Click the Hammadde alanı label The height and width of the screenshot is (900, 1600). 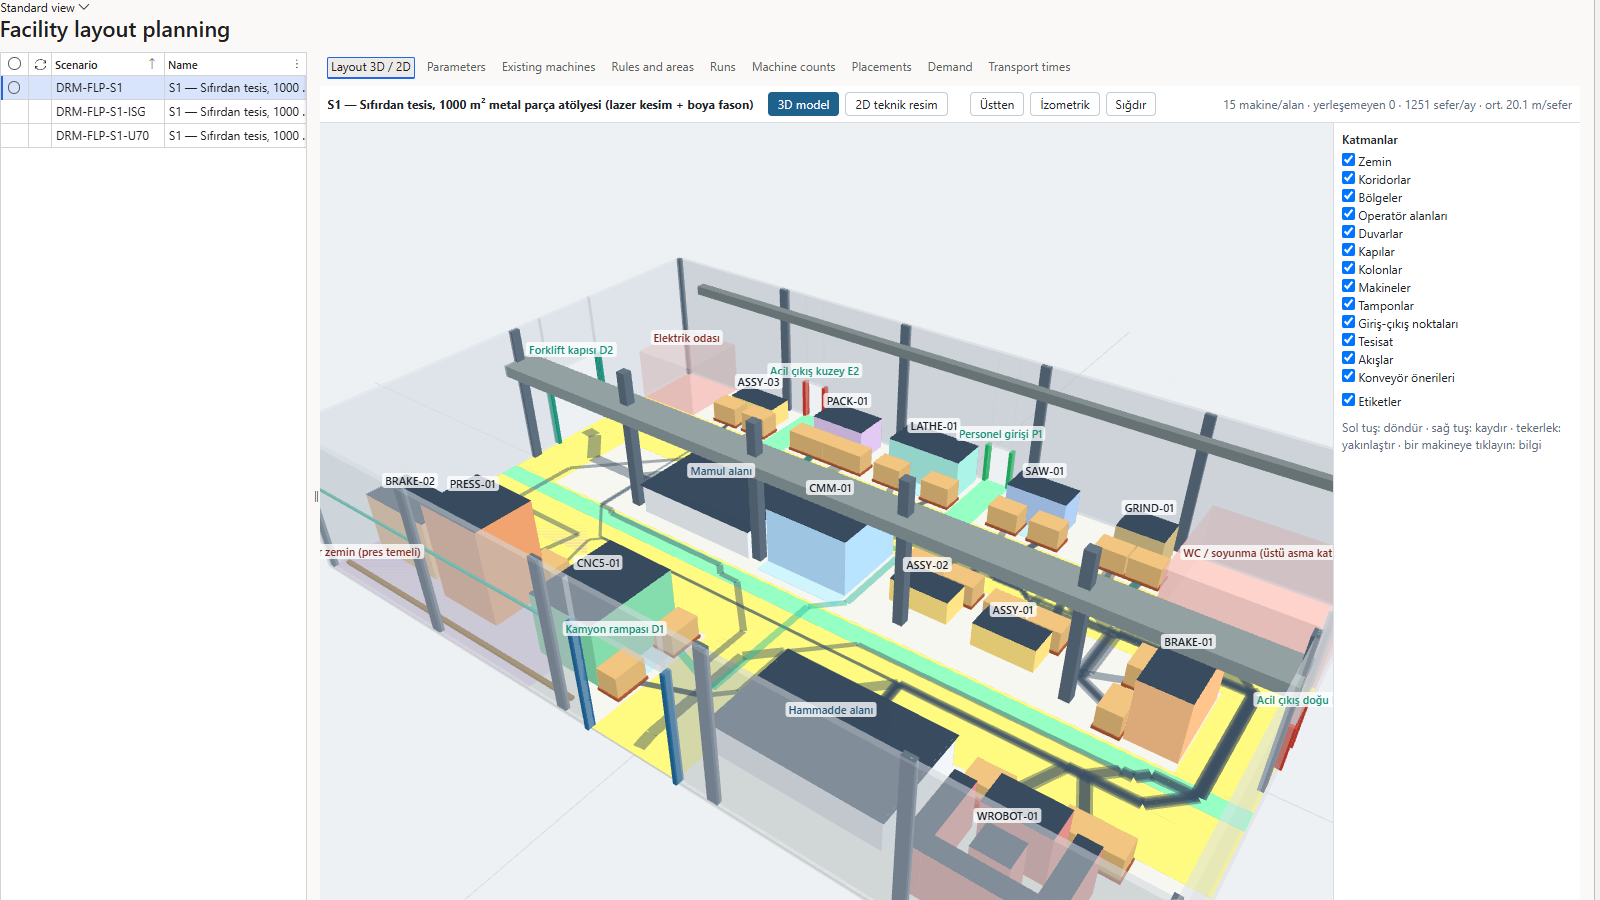pos(831,710)
